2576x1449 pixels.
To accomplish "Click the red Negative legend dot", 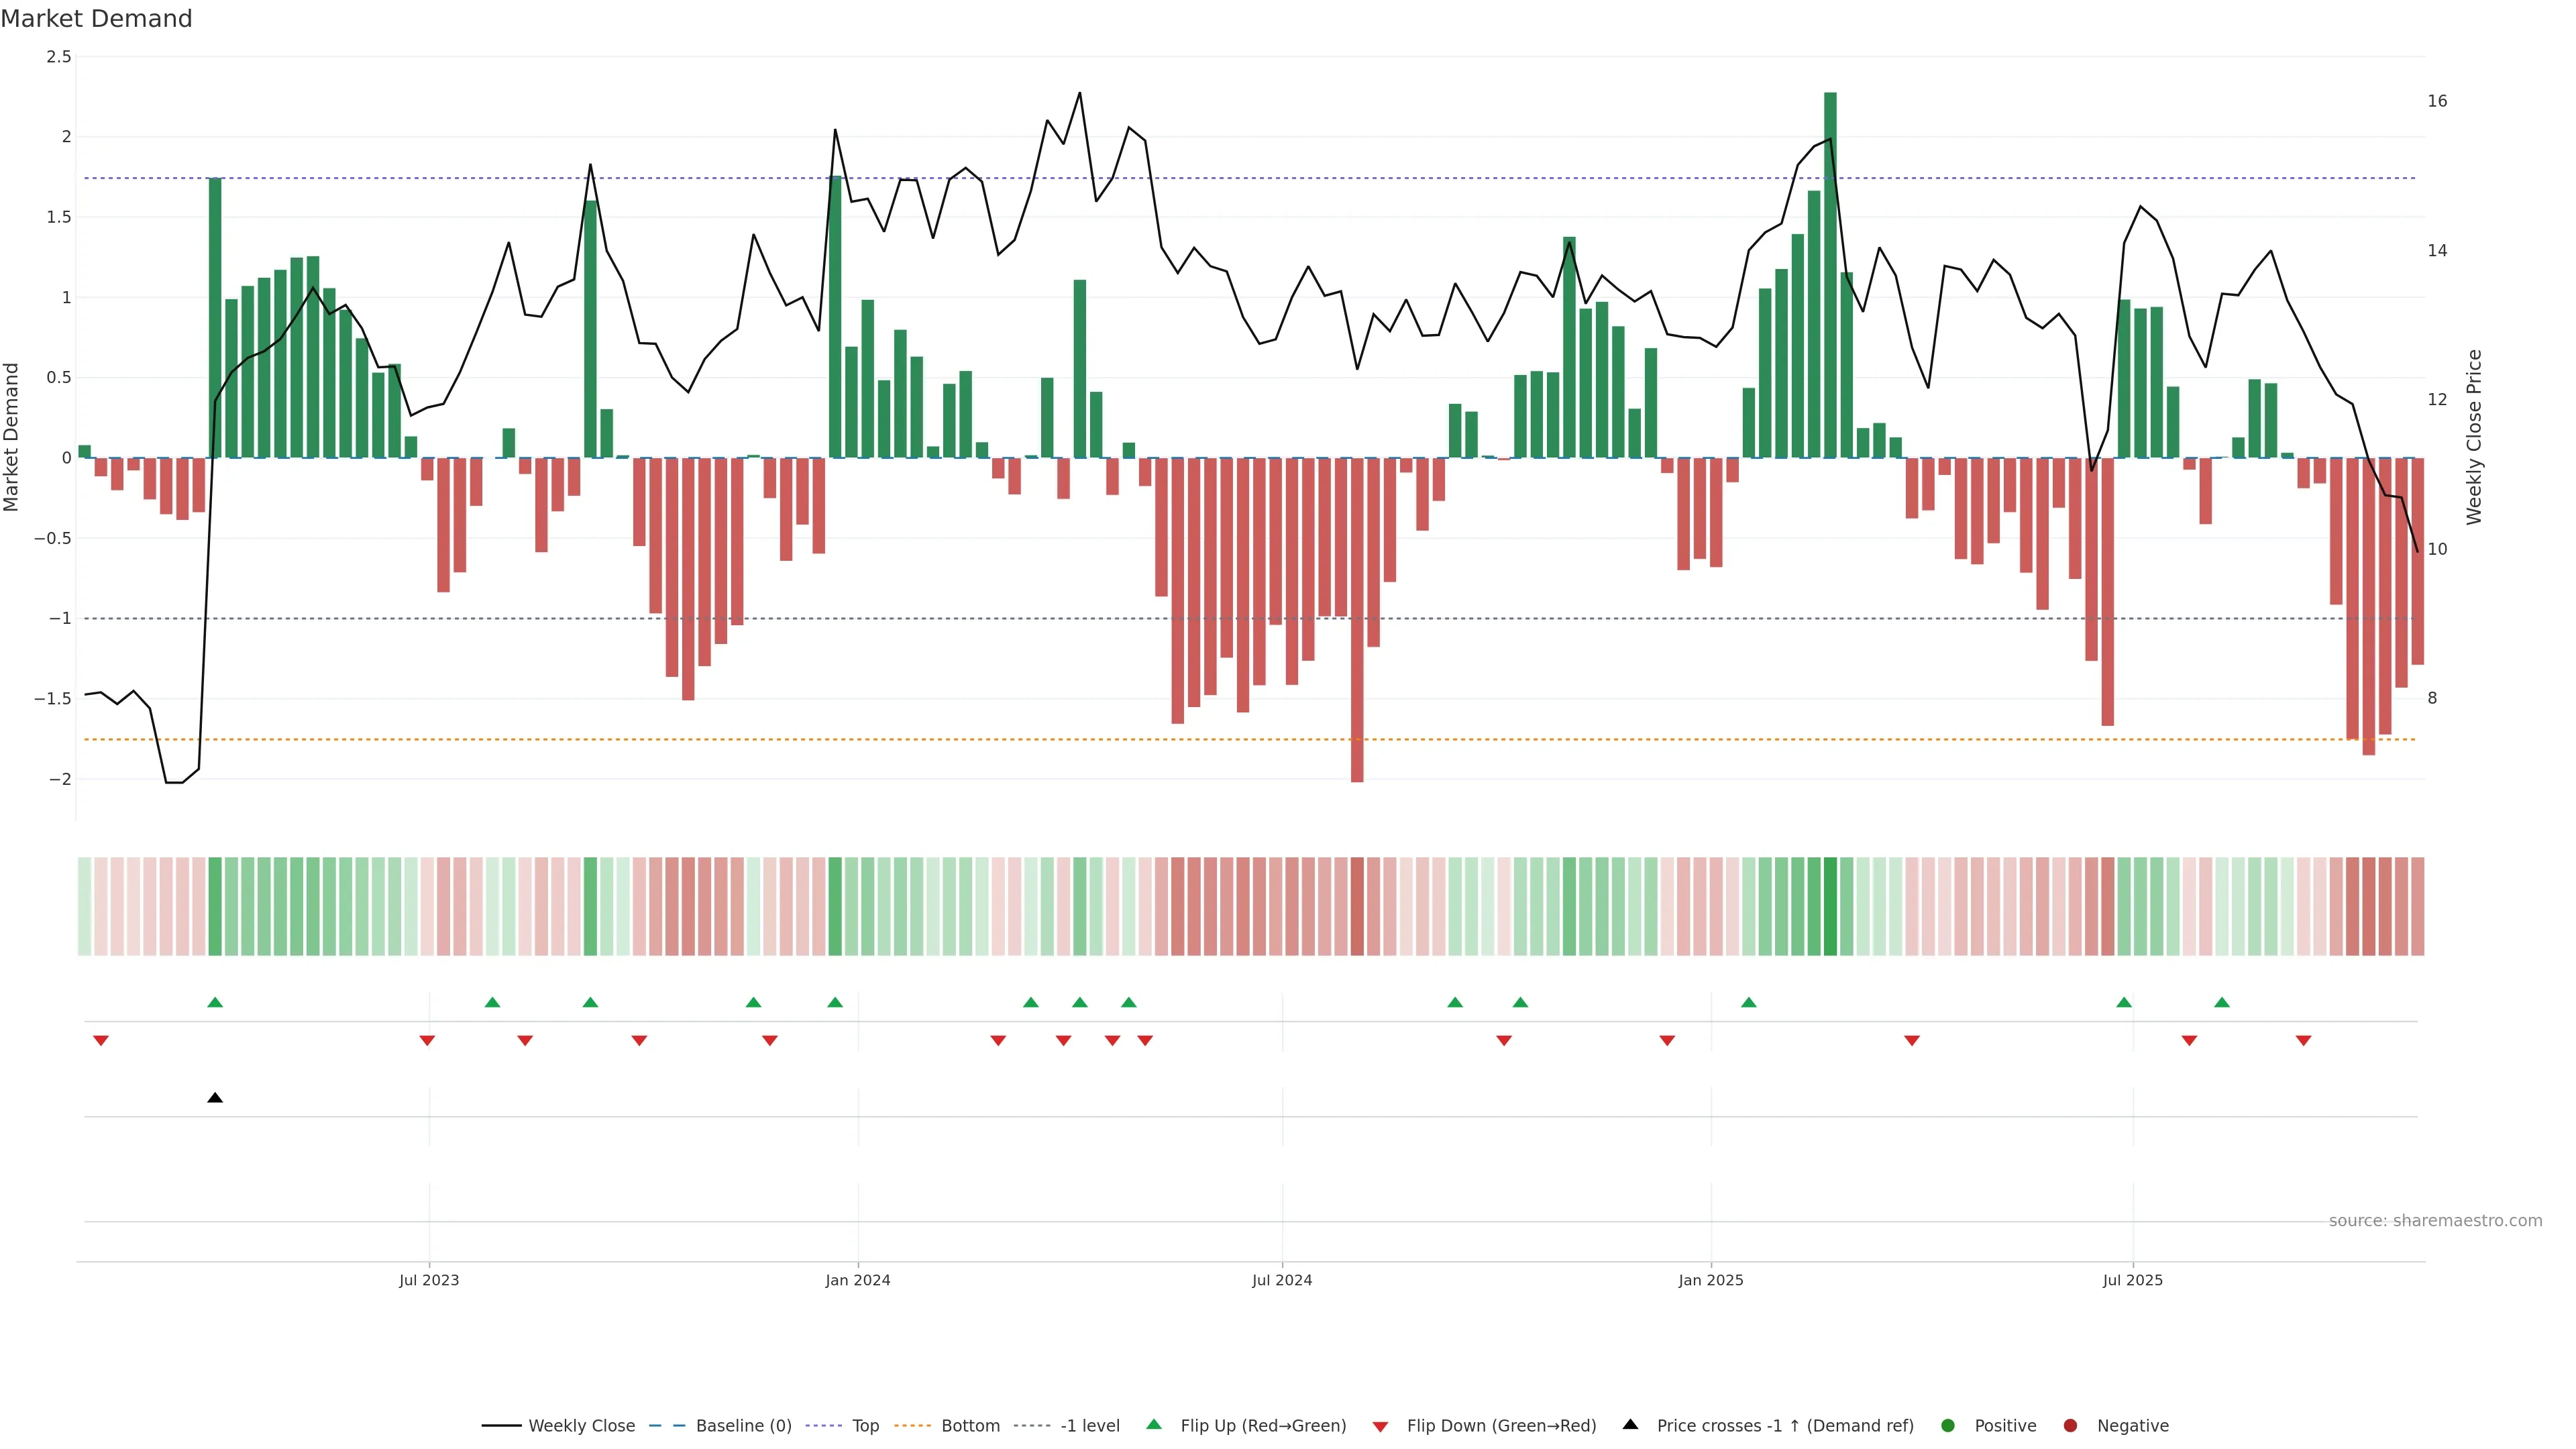I will coord(2070,1426).
